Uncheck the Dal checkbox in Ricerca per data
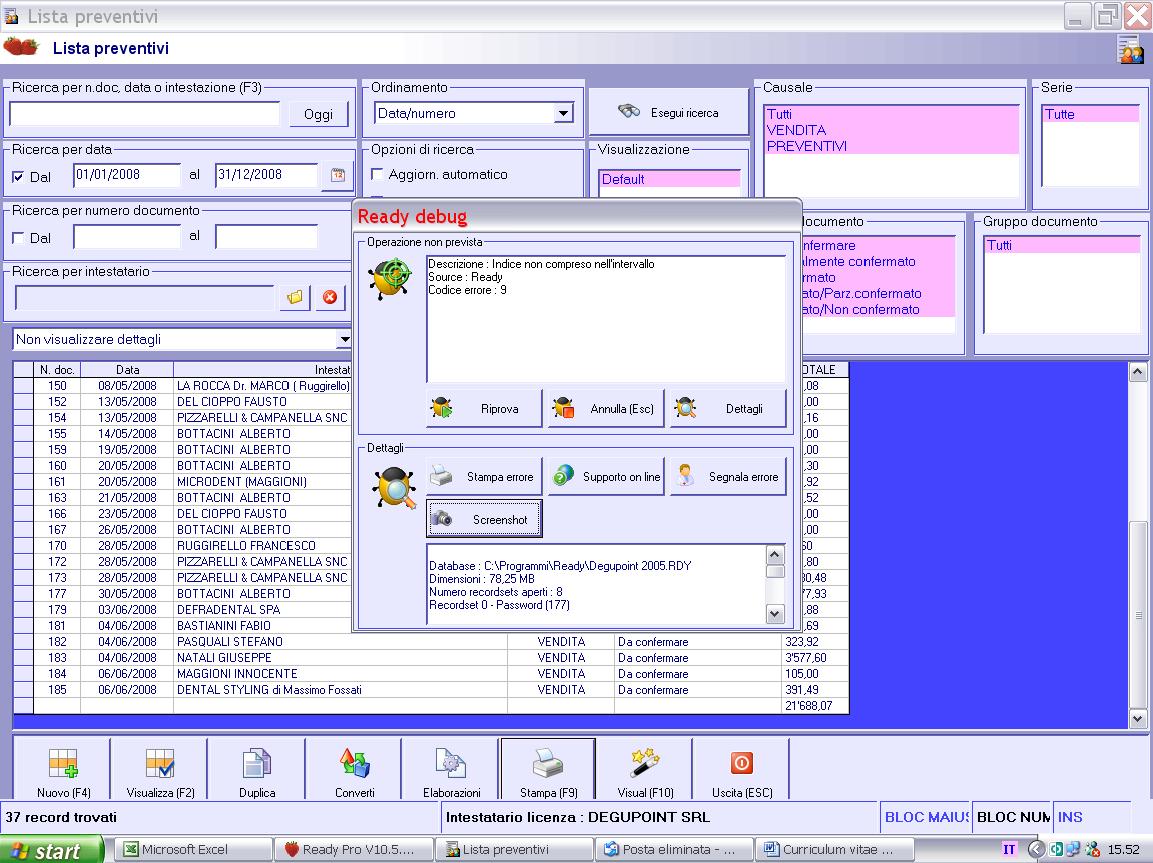Screen dimensions: 1153x863 pos(18,177)
